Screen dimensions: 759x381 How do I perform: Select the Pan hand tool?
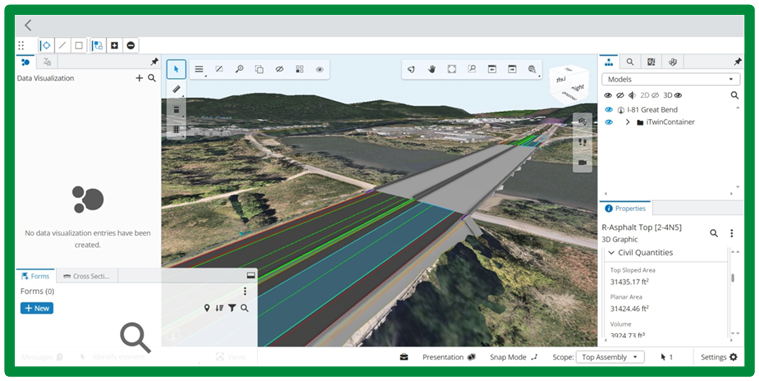click(x=431, y=69)
